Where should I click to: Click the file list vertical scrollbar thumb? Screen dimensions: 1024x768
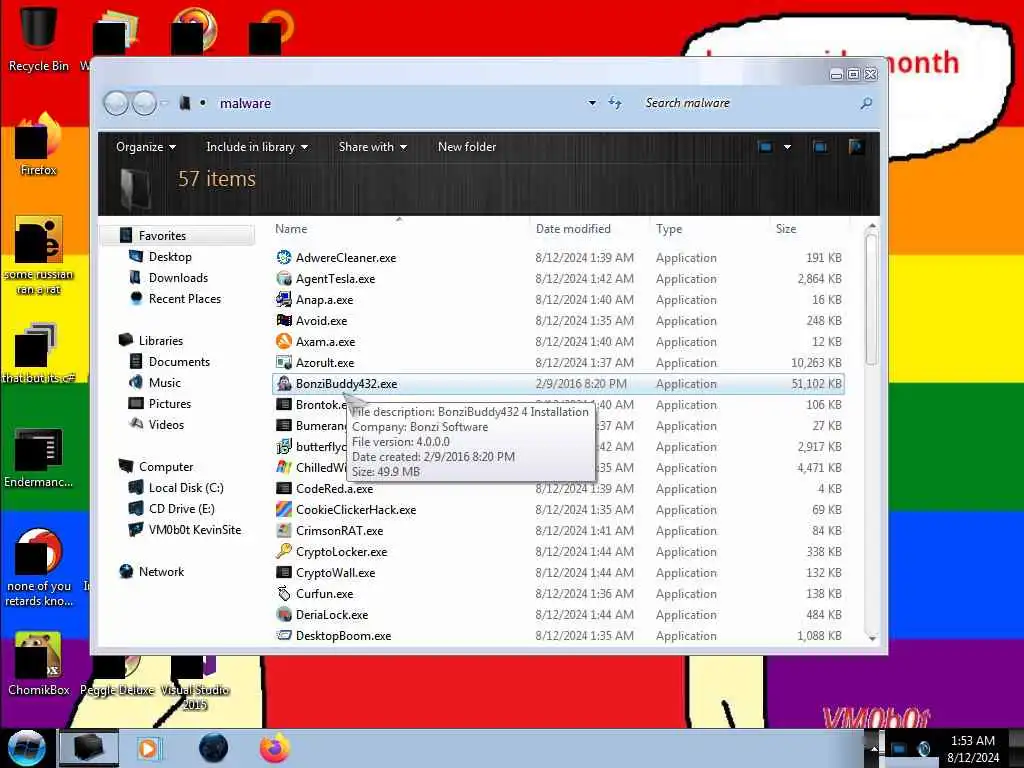click(x=871, y=300)
